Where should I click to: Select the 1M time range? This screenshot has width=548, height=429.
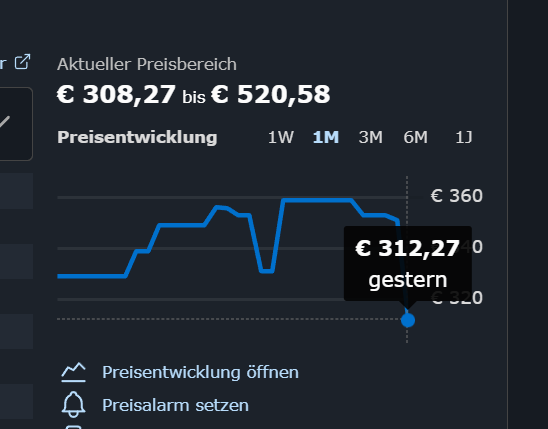tap(326, 137)
